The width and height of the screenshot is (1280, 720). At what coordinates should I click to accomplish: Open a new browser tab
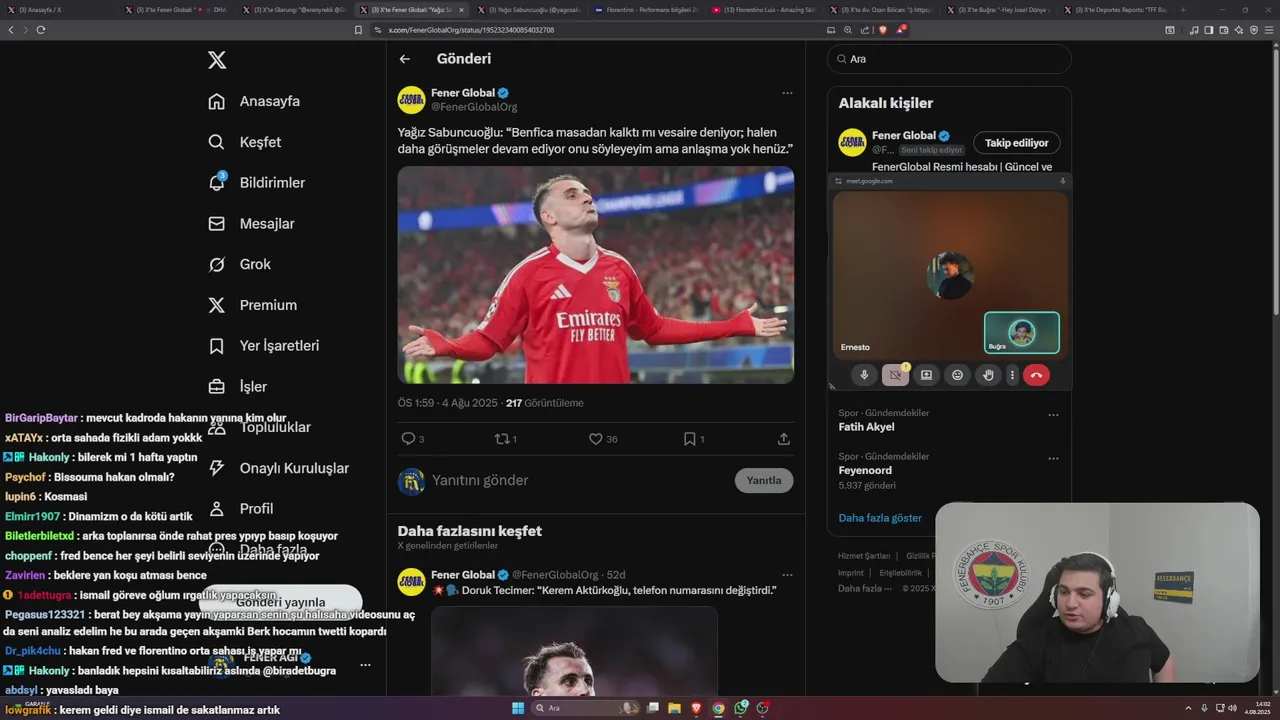pyautogui.click(x=1183, y=10)
